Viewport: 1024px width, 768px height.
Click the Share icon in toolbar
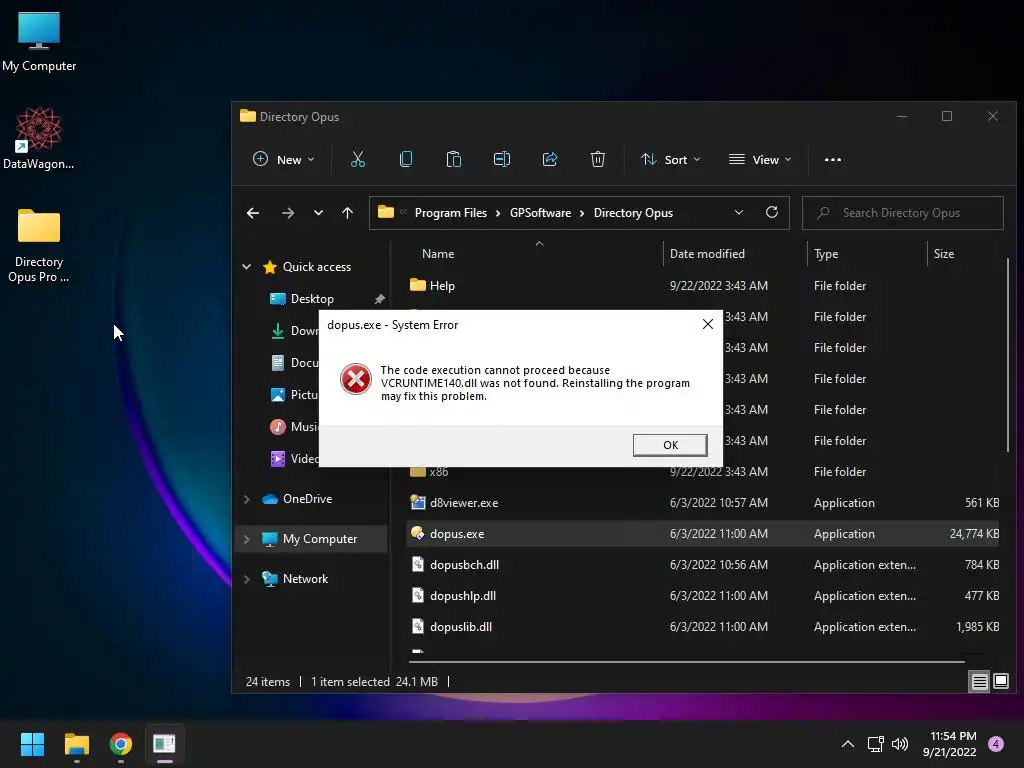[550, 159]
